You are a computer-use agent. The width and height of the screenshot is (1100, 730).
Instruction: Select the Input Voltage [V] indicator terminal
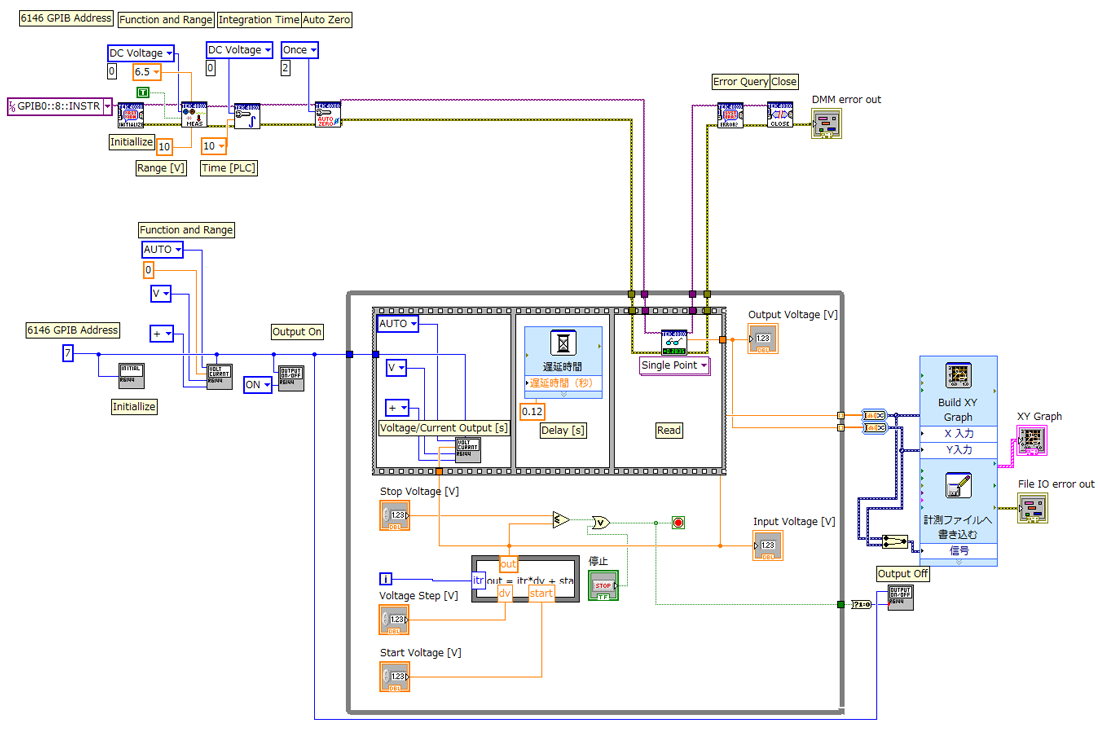[767, 546]
